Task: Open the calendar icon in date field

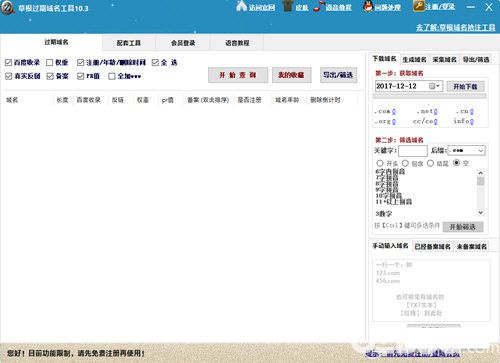Action: (x=432, y=86)
